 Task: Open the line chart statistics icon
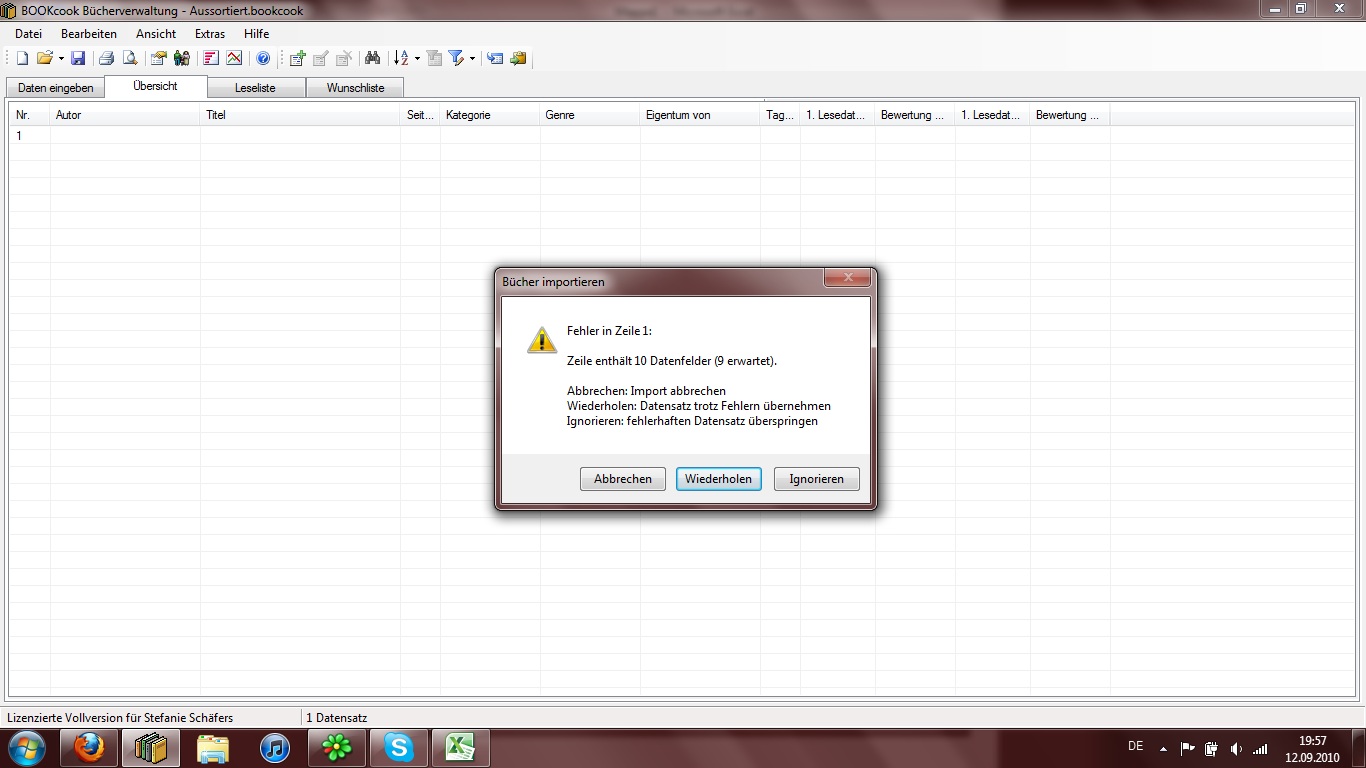click(234, 59)
